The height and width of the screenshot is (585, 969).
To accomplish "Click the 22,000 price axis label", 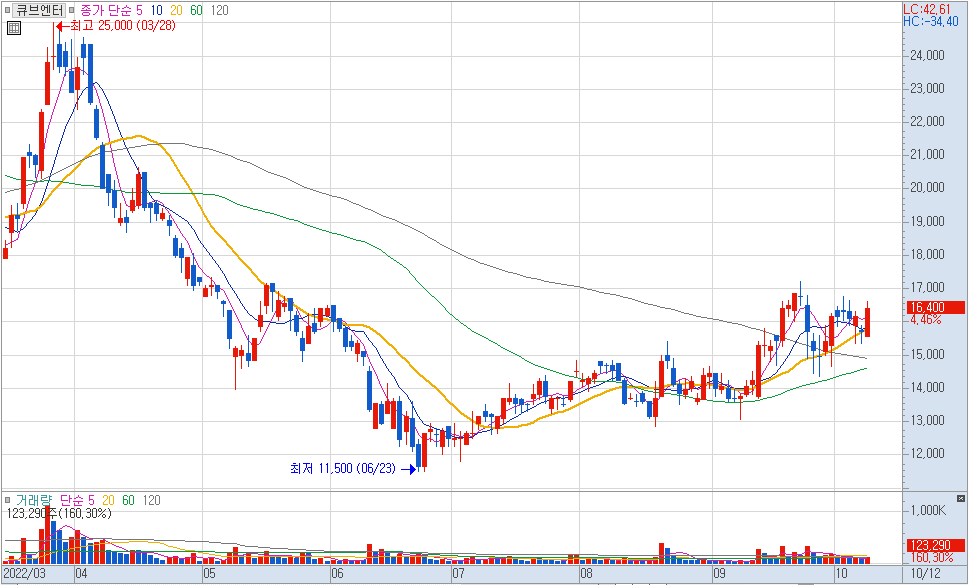I will (927, 122).
